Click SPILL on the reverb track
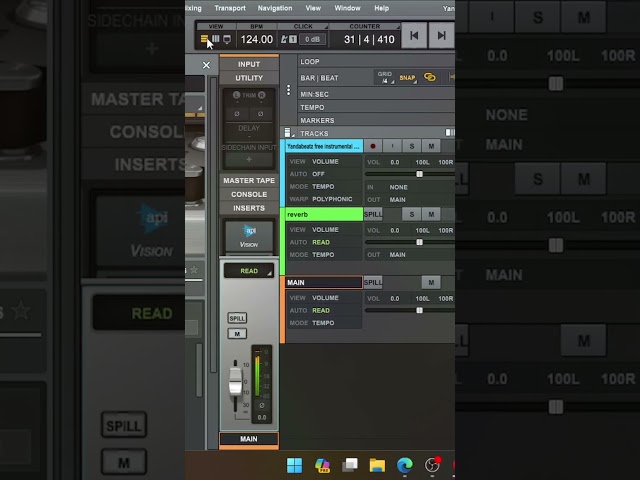The height and width of the screenshot is (480, 640). pos(373,214)
